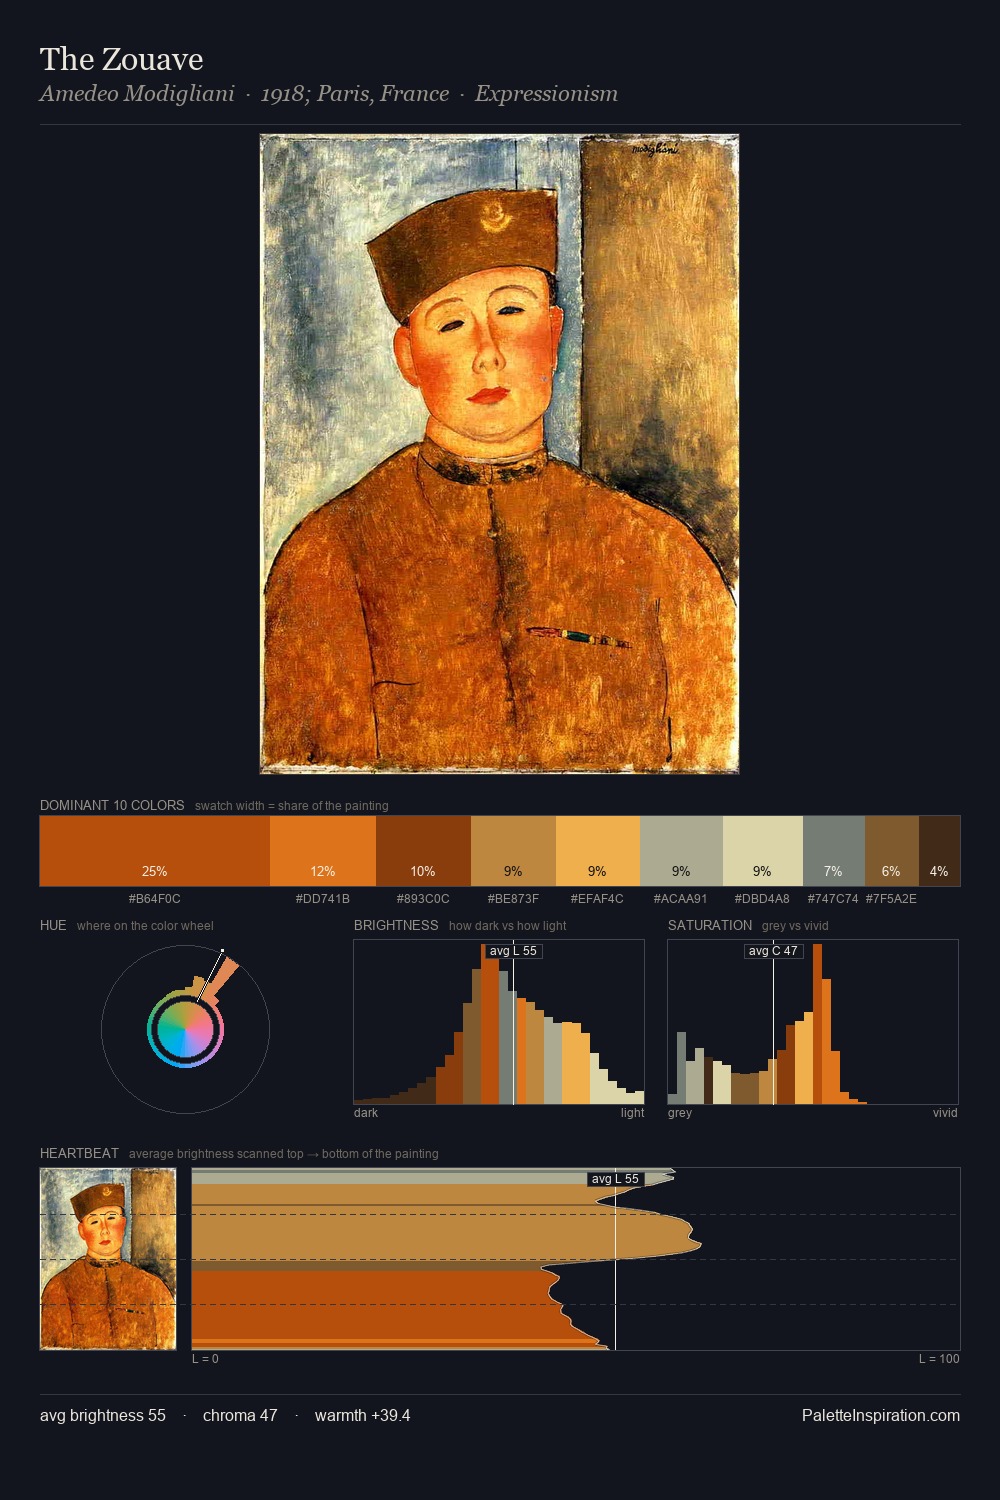Screen dimensions: 1000x1500
Task: Click the "avg brightness 55" footer stat
Action: [103, 1415]
